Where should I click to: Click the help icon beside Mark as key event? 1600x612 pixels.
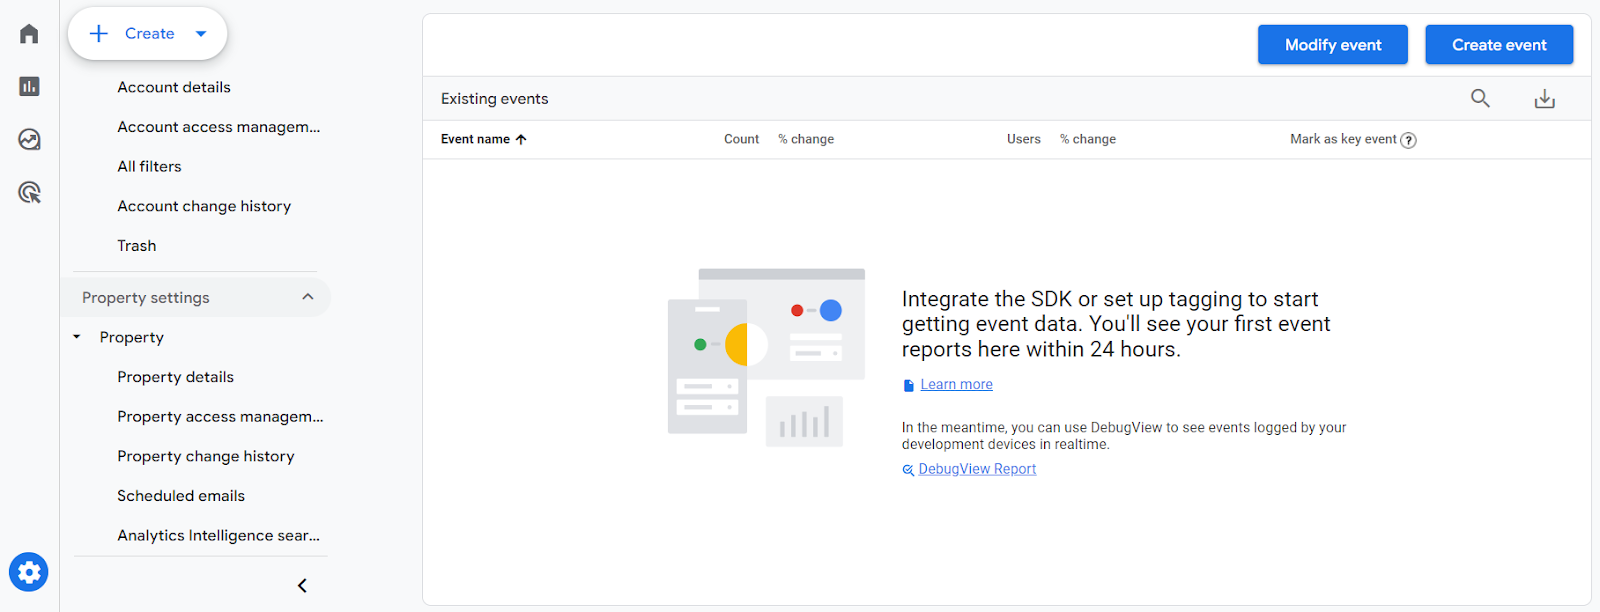(1409, 140)
